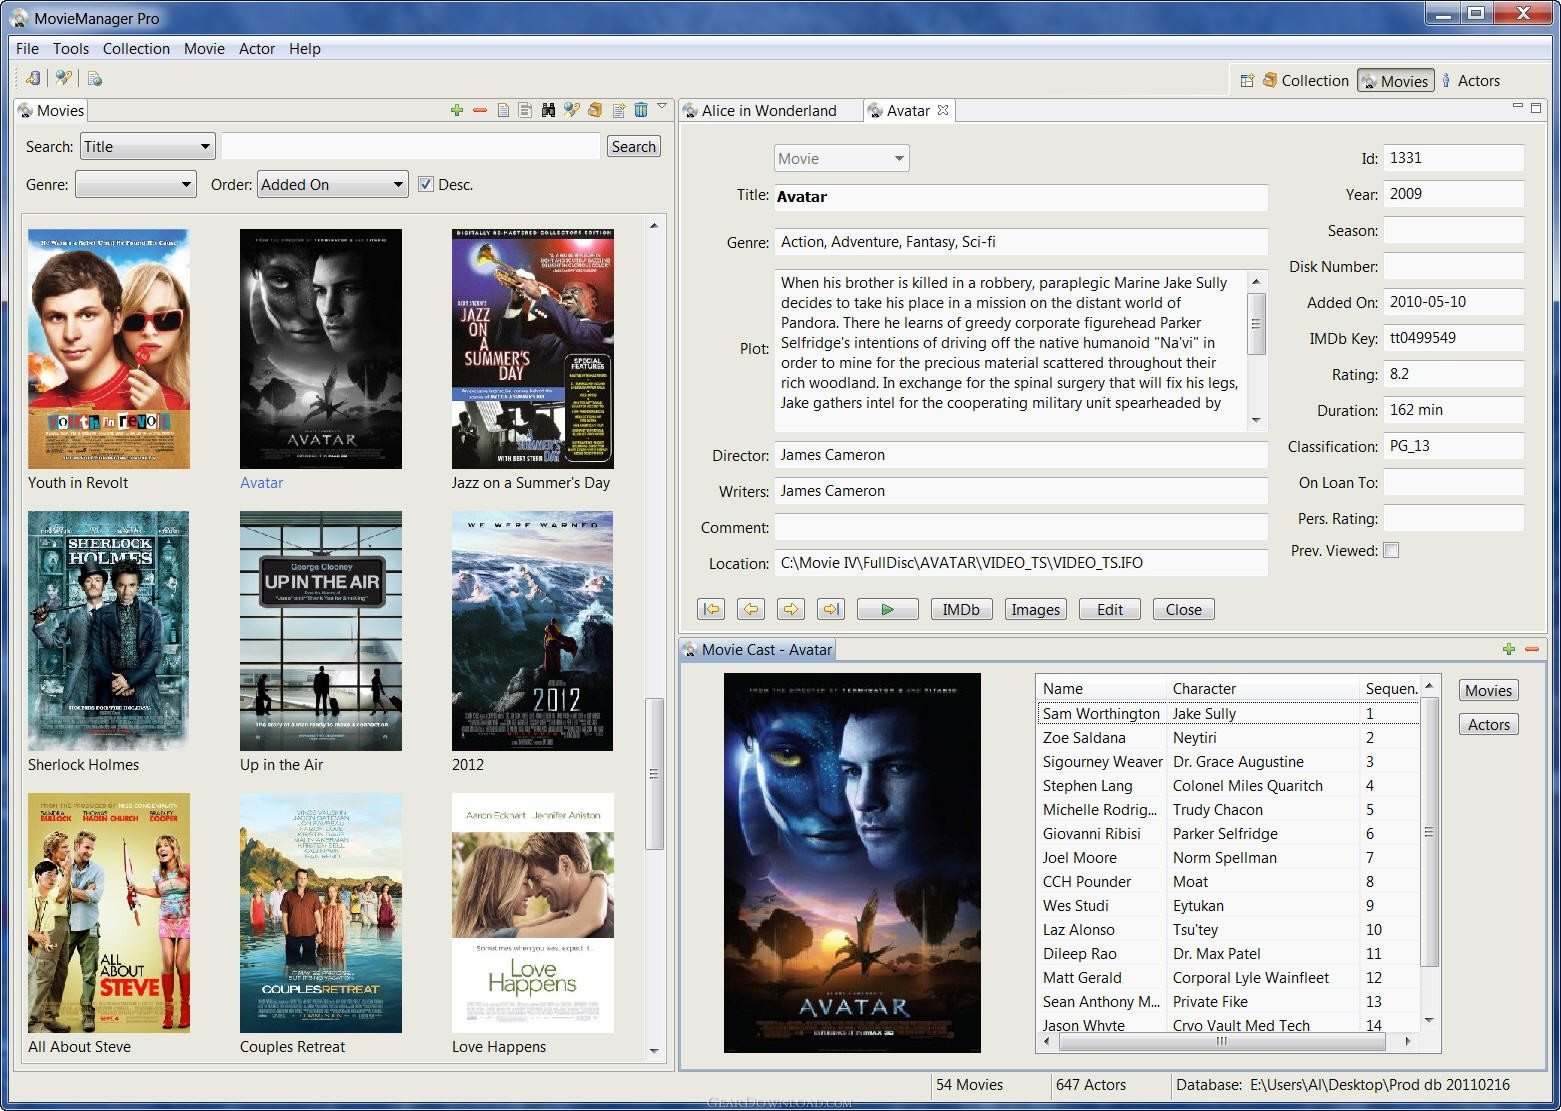
Task: Click the open perspective icon beside Collection
Action: pos(1247,81)
